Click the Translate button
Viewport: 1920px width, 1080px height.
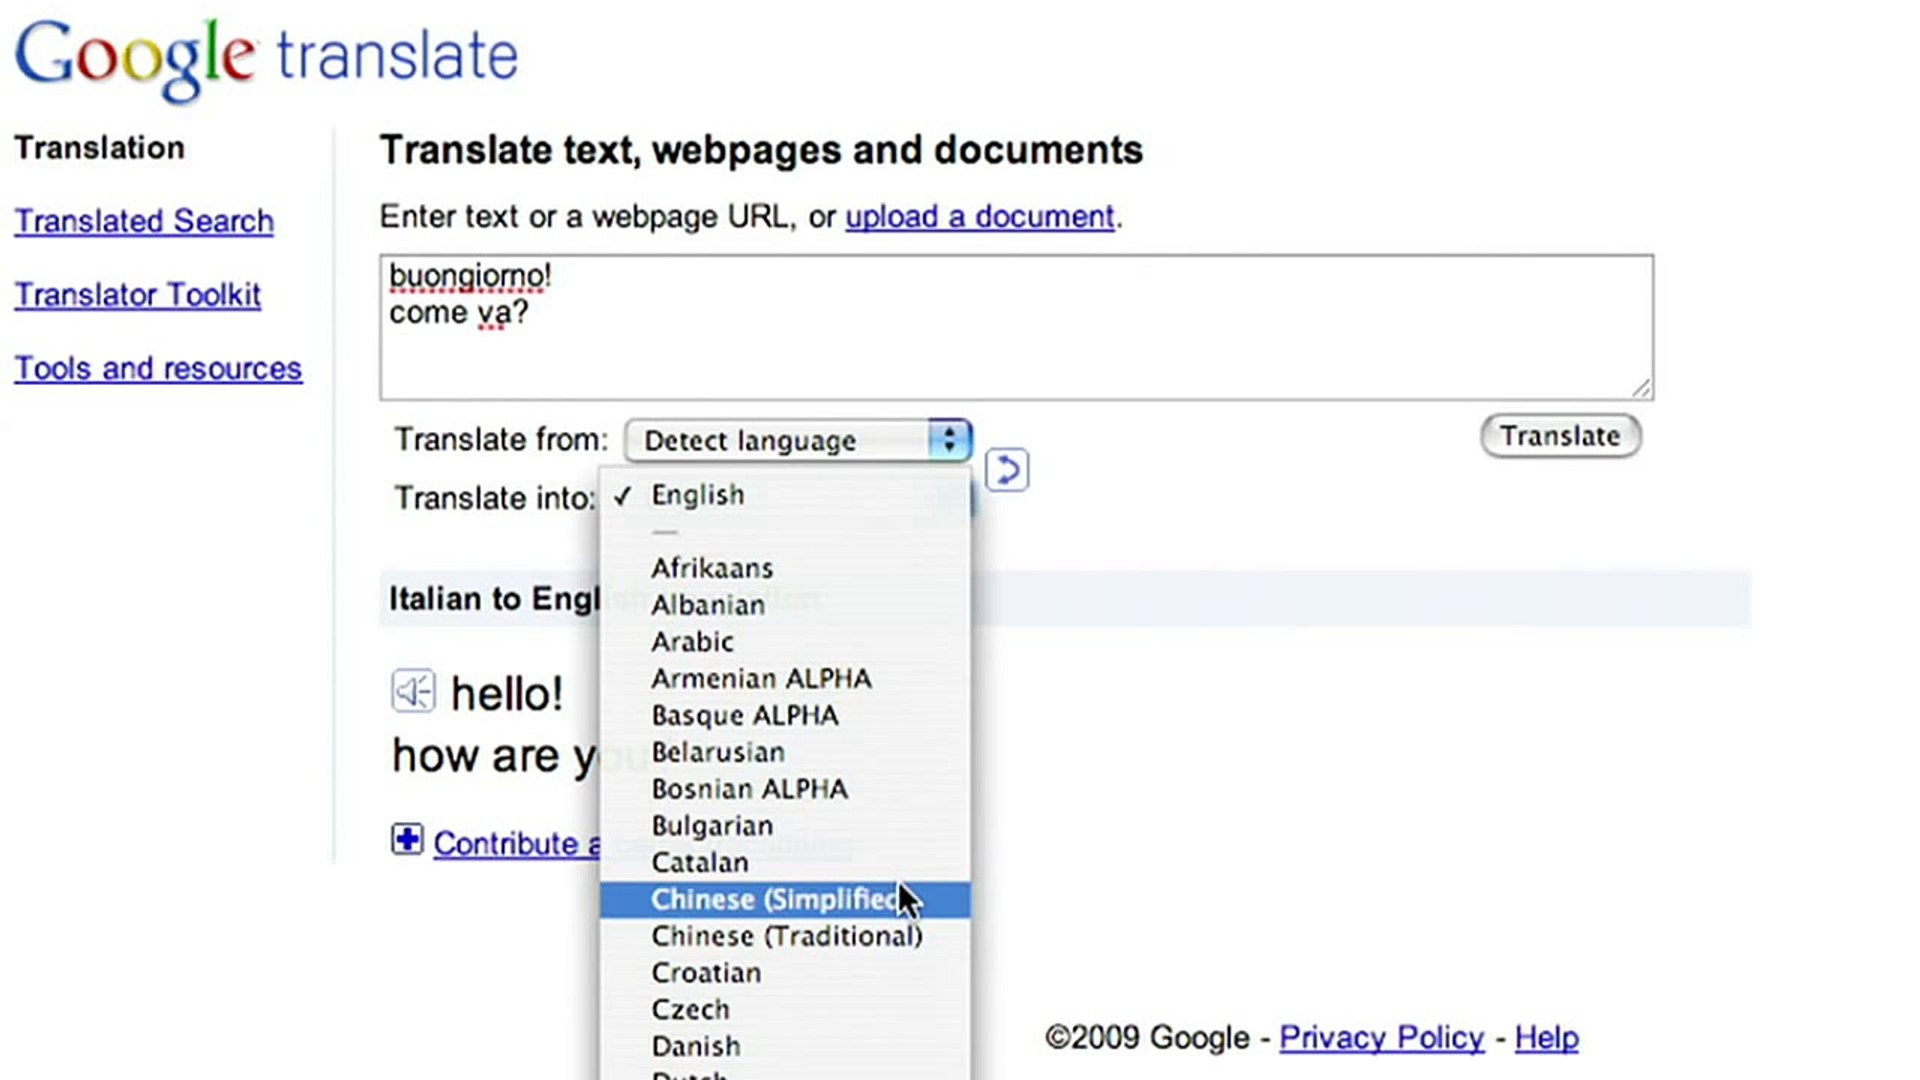(1560, 436)
